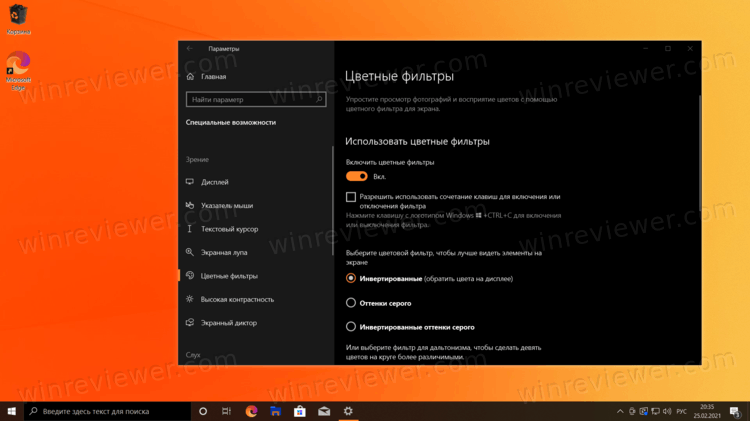The height and width of the screenshot is (421, 750).
Task: Click the main pane vertical scrollbar
Action: coord(700,153)
